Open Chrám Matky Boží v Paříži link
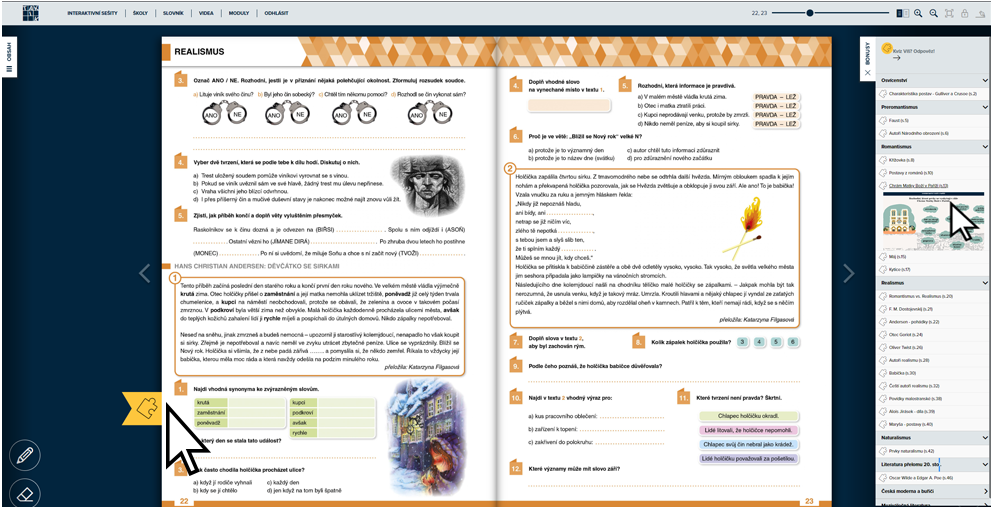The width and height of the screenshot is (991, 507). pyautogui.click(x=916, y=185)
